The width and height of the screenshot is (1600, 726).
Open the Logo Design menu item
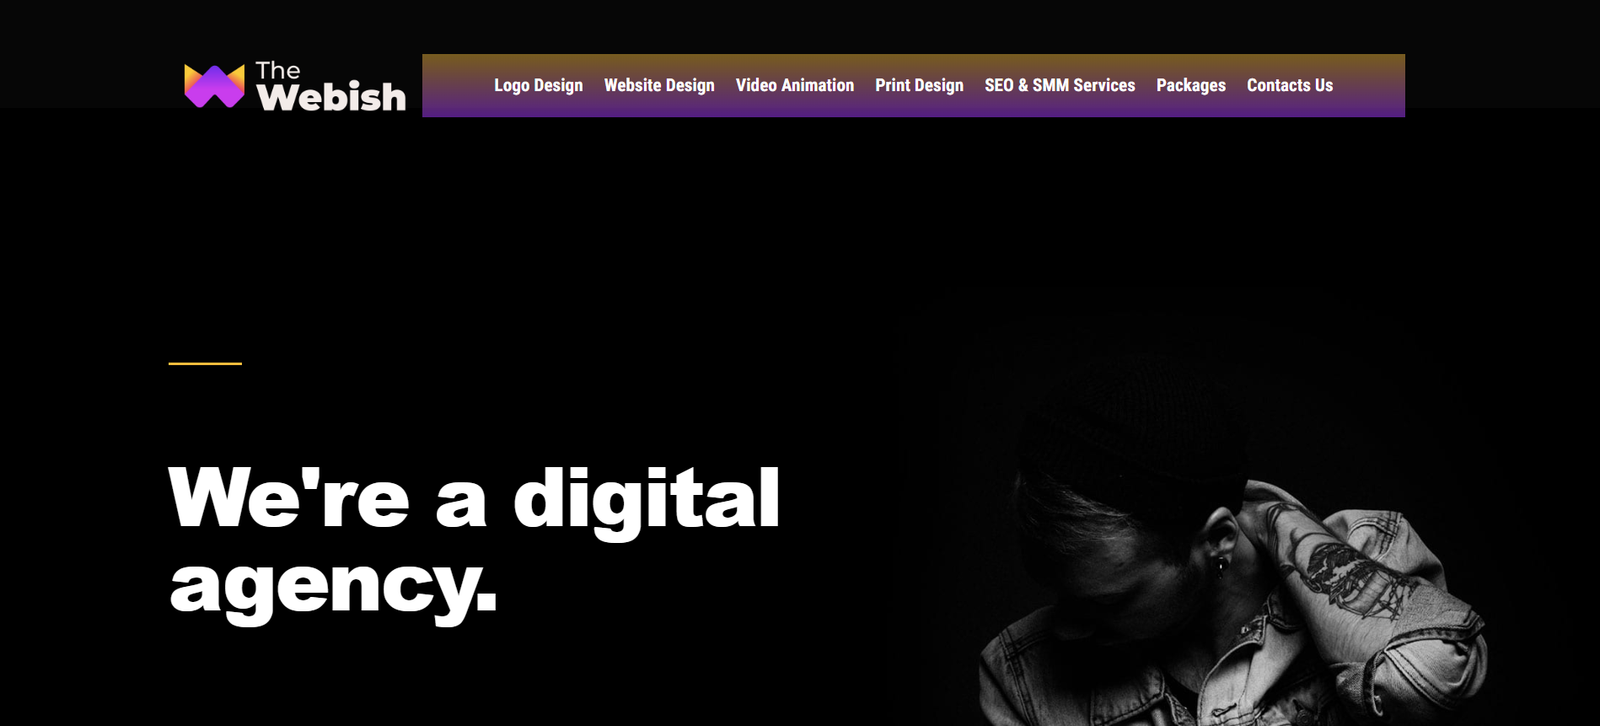(538, 85)
